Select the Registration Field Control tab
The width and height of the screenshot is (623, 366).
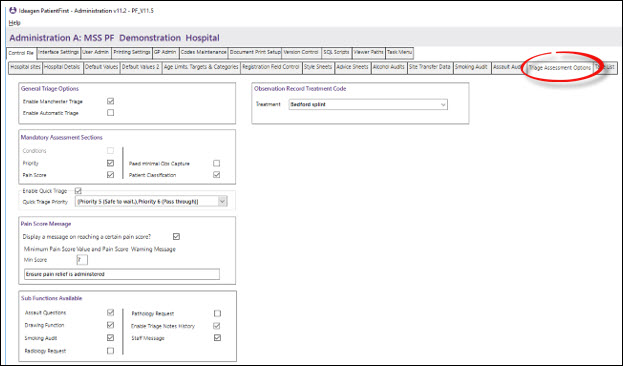(x=271, y=68)
